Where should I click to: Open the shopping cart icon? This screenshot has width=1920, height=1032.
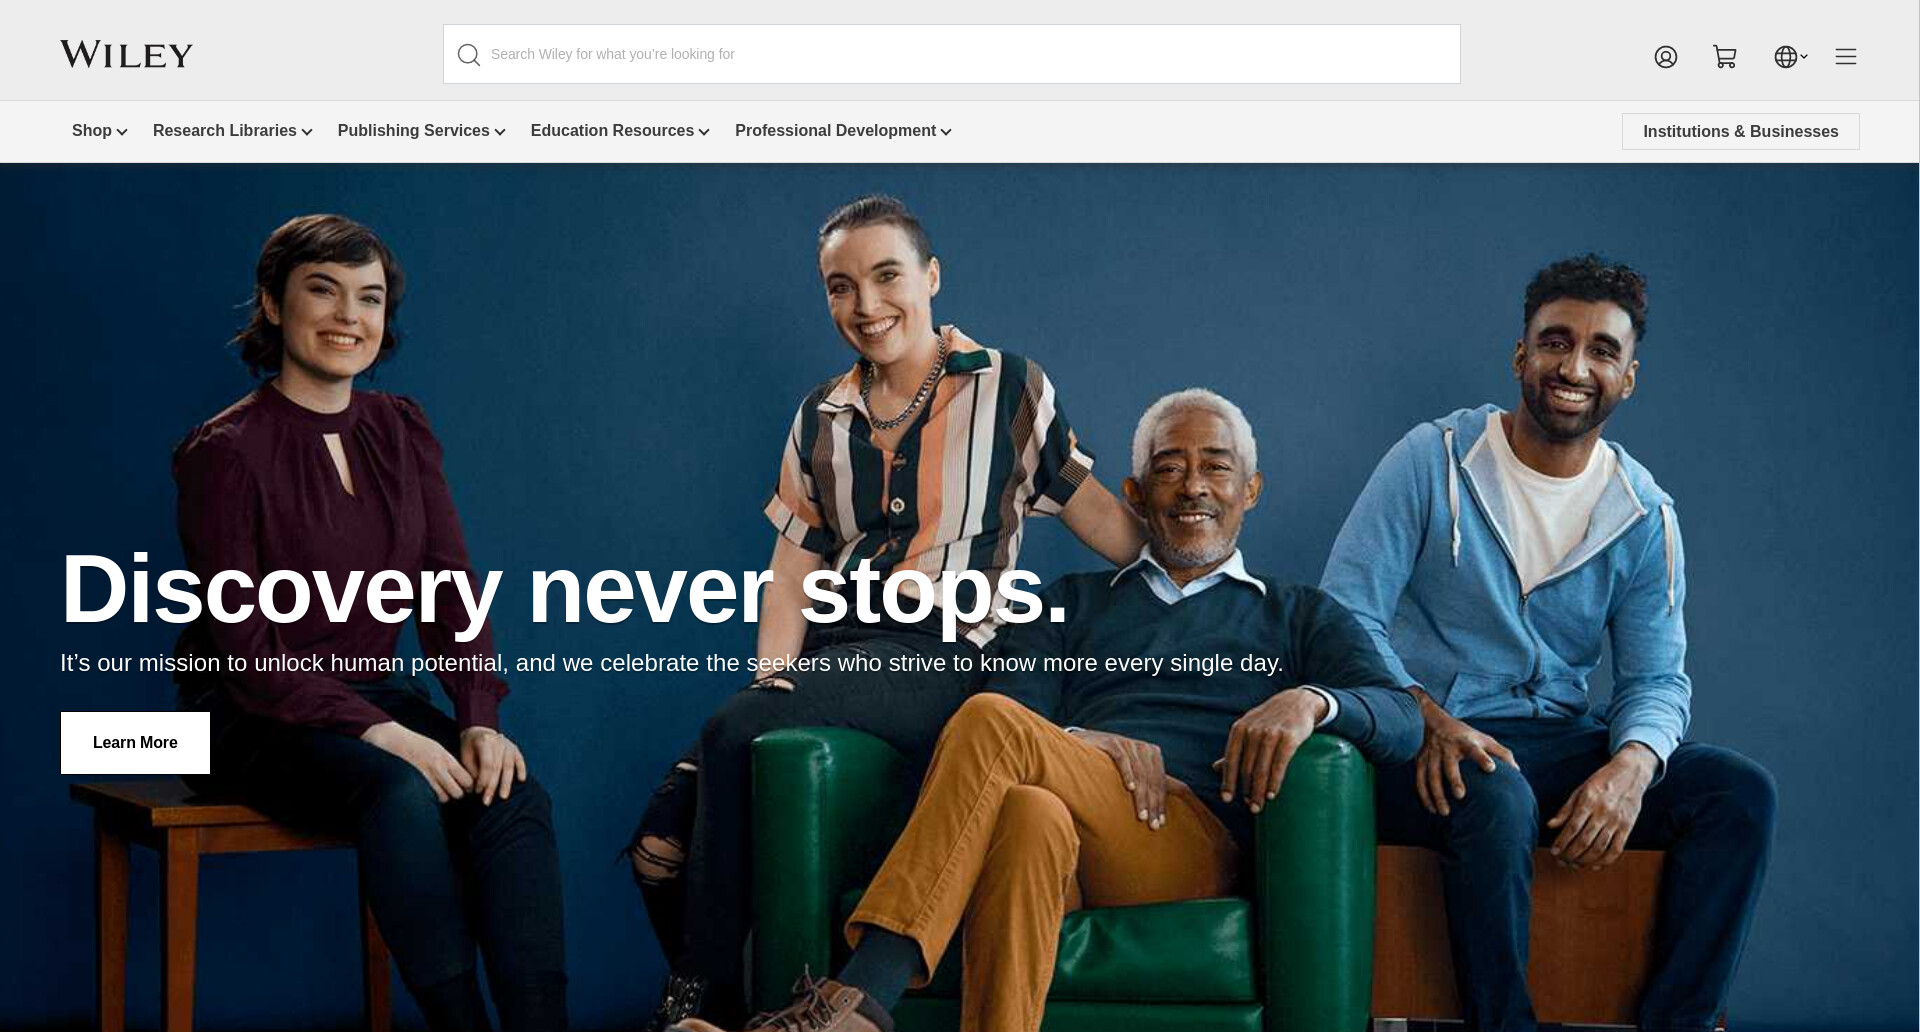point(1725,57)
